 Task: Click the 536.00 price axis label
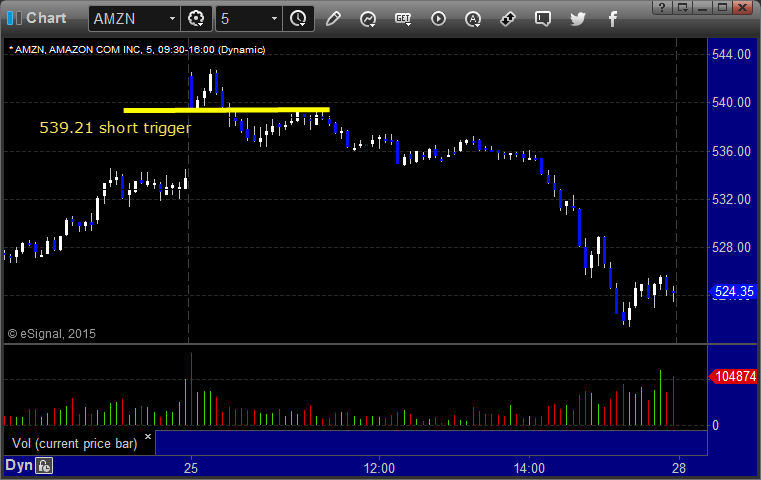pos(731,151)
